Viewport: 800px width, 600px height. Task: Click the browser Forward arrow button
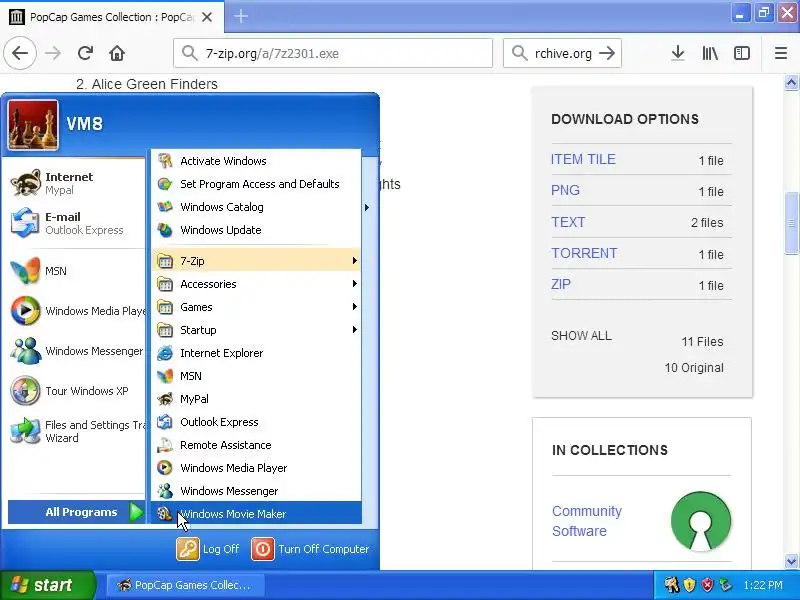53,53
